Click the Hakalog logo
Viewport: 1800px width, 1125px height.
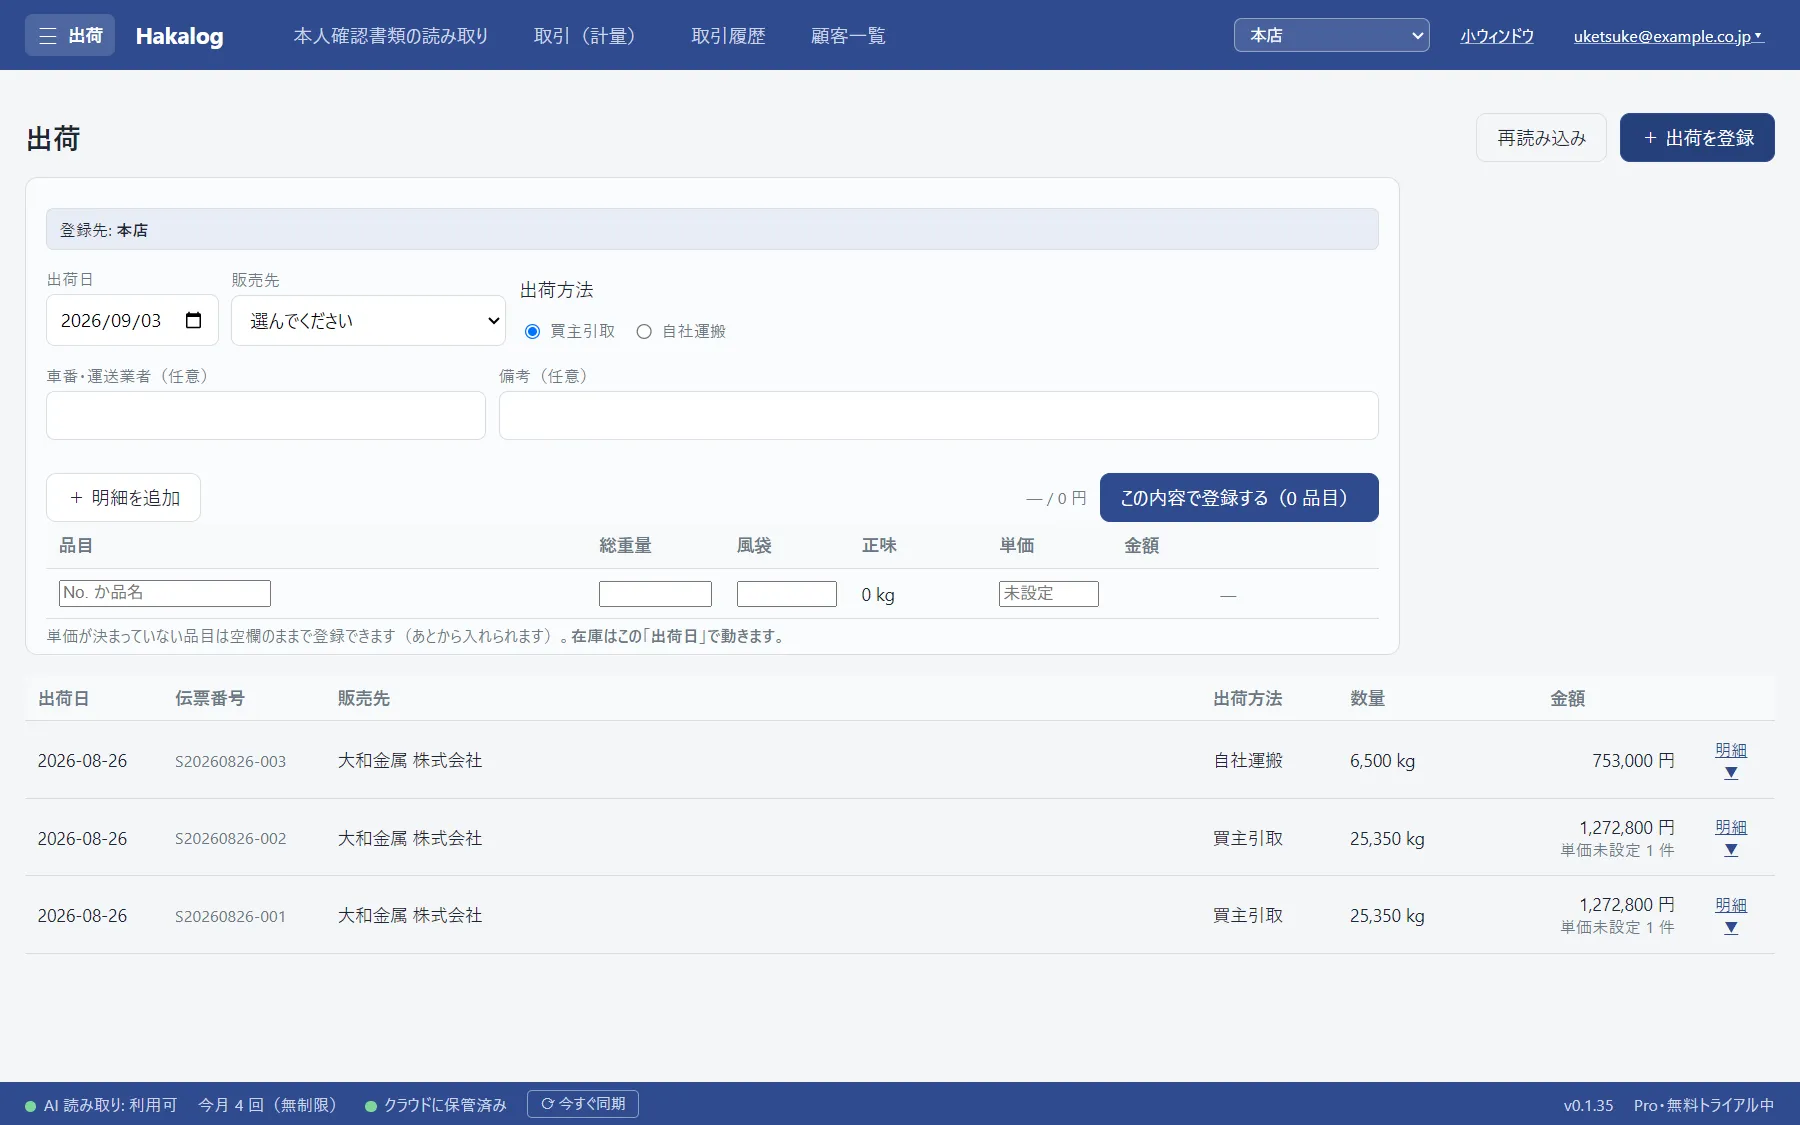point(179,36)
